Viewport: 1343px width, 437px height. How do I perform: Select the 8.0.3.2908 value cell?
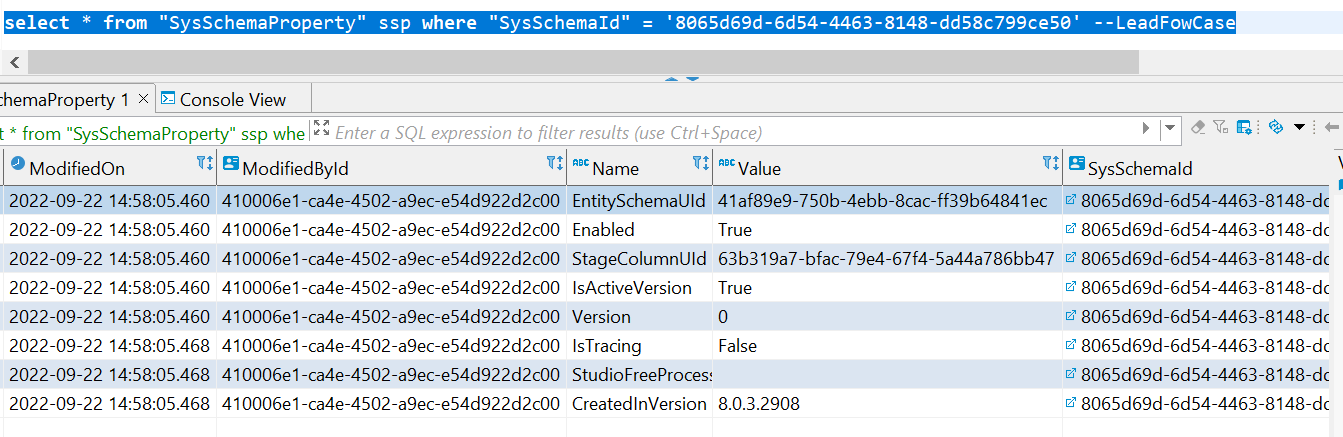(x=887, y=404)
